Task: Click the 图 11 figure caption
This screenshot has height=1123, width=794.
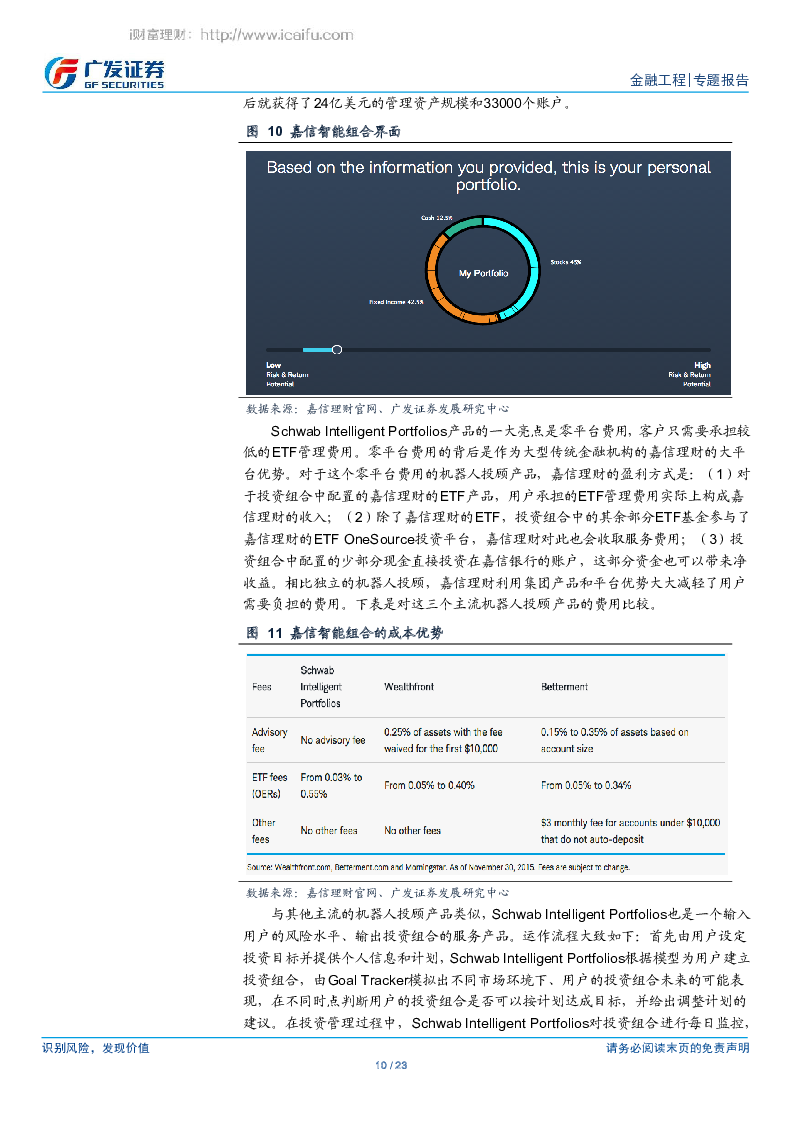Action: [344, 633]
